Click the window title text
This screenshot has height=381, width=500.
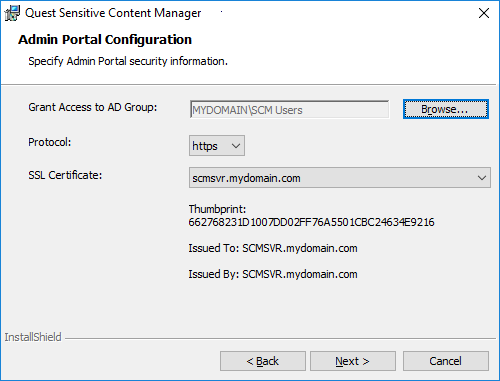113,13
